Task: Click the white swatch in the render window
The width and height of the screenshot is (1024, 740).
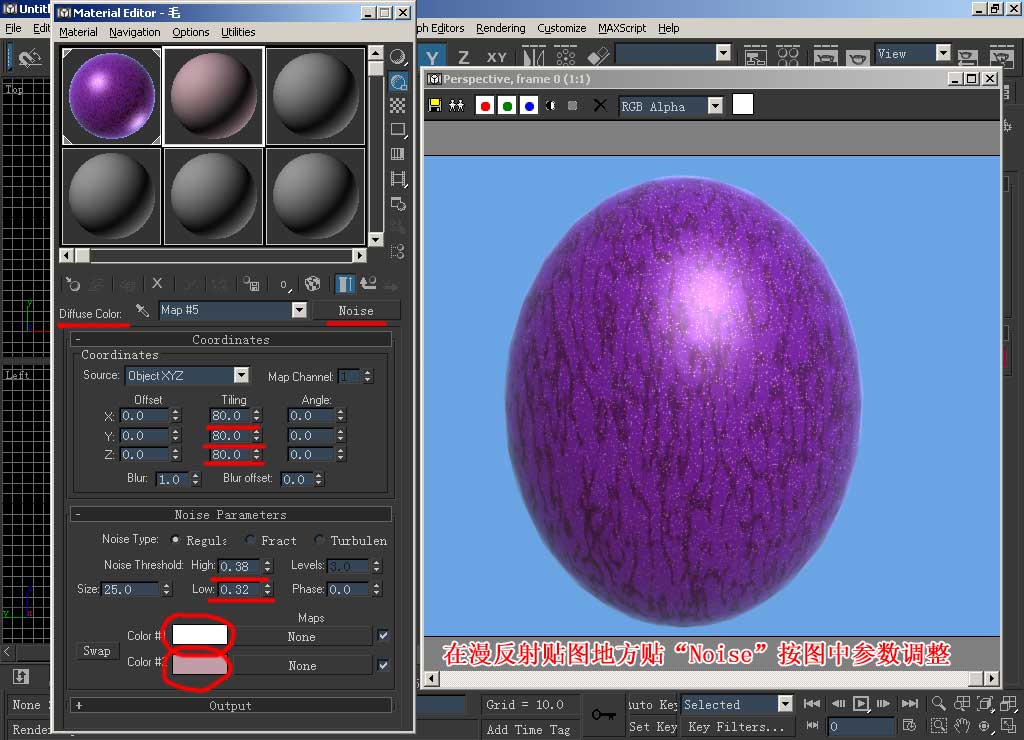Action: tap(743, 105)
